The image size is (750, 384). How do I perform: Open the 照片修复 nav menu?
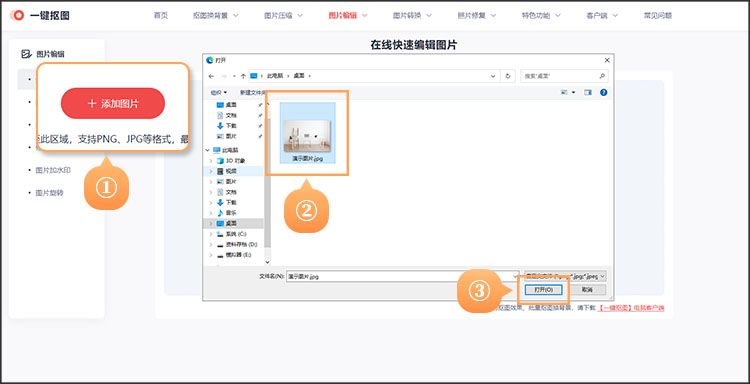477,15
